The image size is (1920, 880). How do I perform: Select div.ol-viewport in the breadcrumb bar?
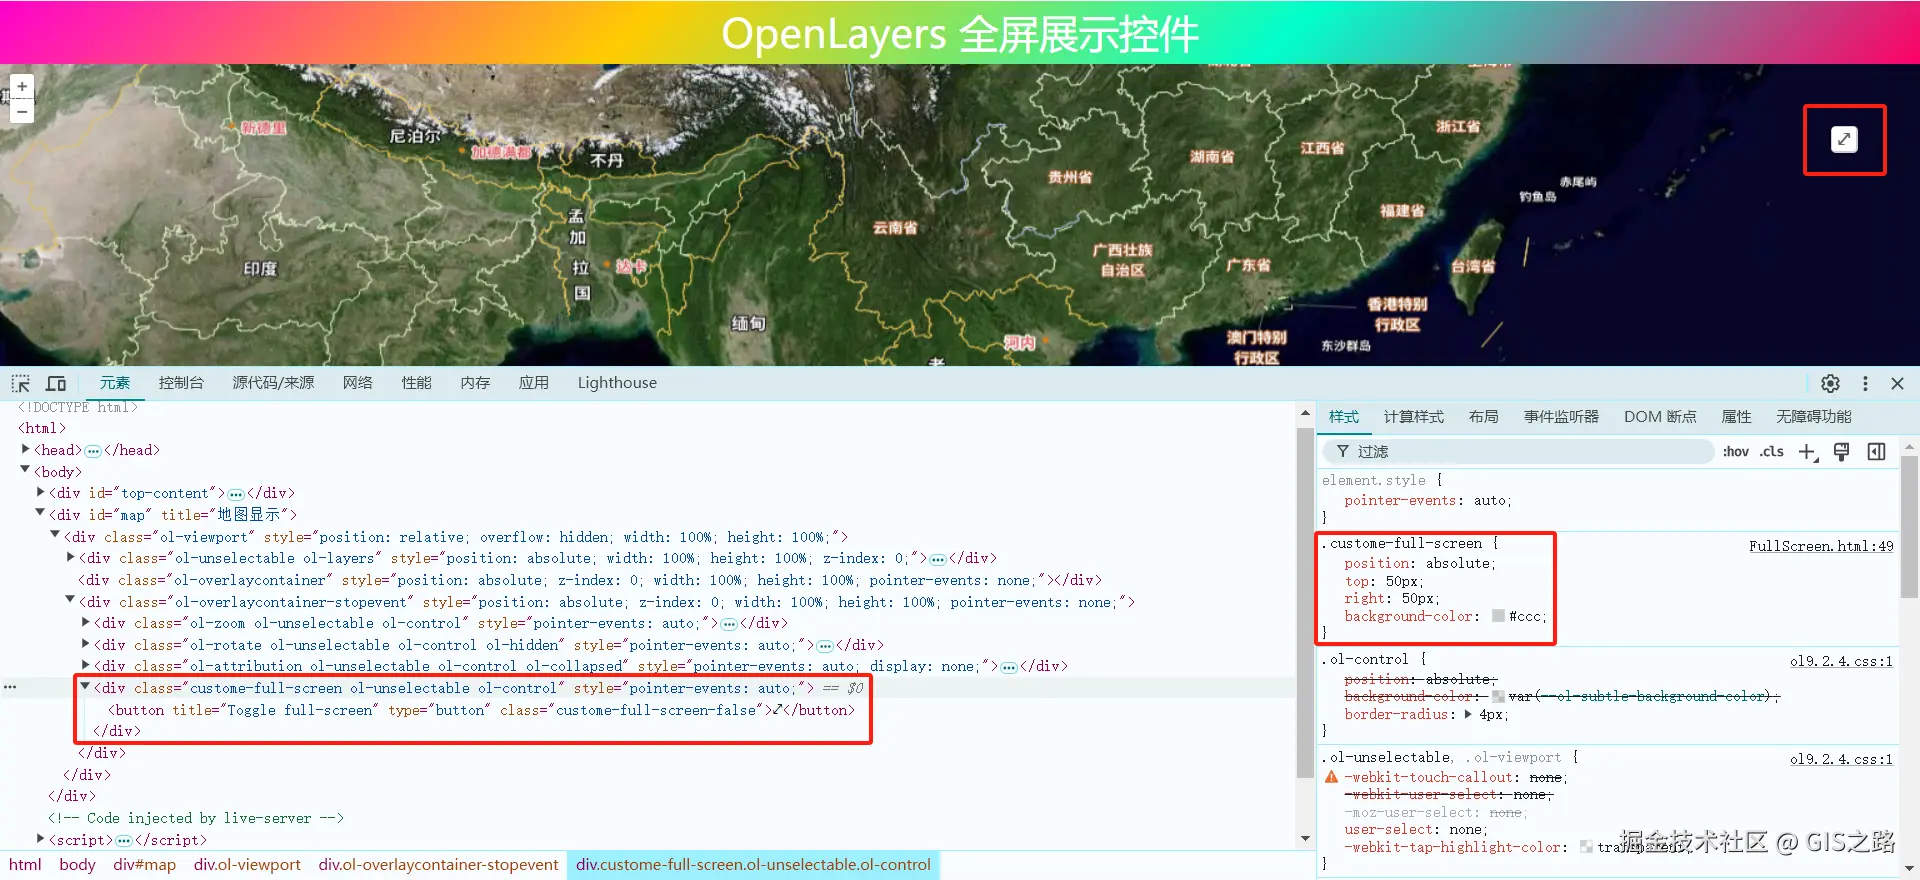point(247,865)
